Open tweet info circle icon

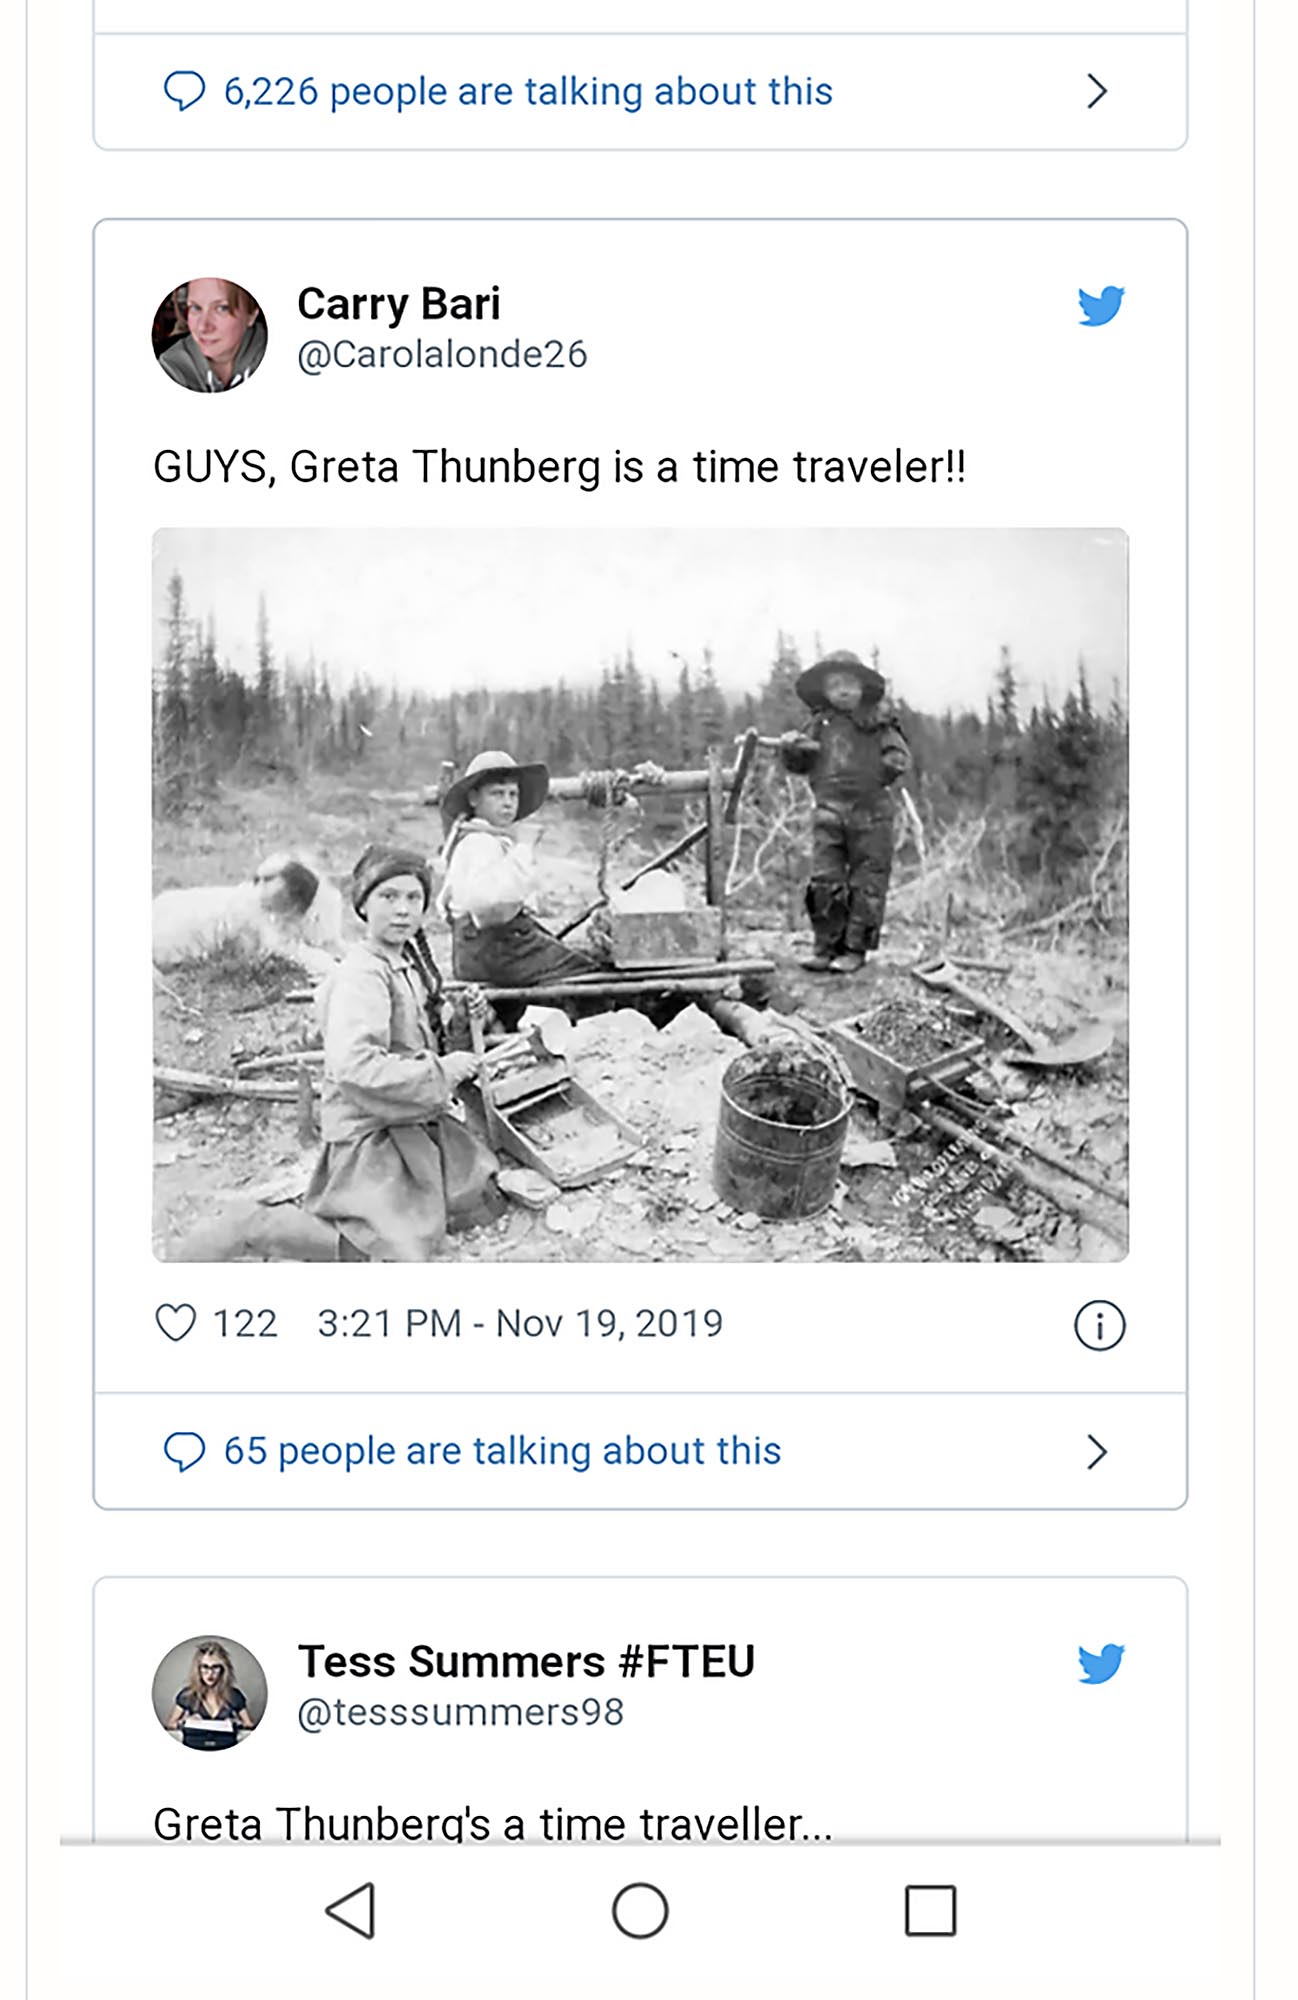(1099, 1326)
